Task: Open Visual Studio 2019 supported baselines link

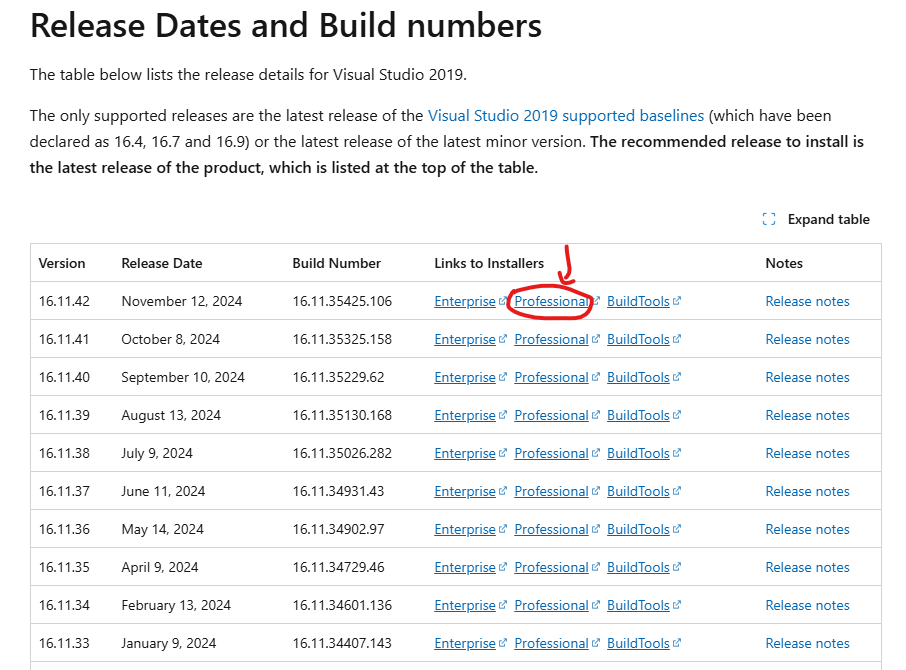Action: pyautogui.click(x=566, y=116)
